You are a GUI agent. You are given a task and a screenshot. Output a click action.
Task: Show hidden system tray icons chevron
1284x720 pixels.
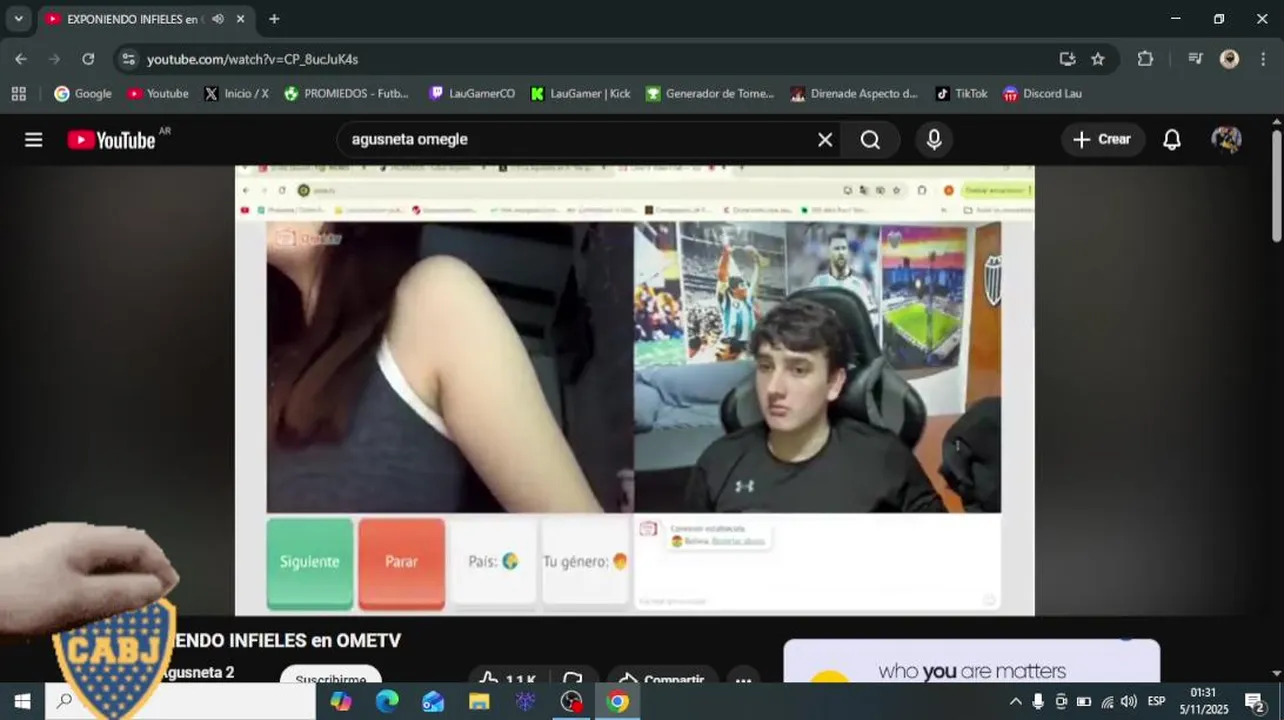(1016, 701)
